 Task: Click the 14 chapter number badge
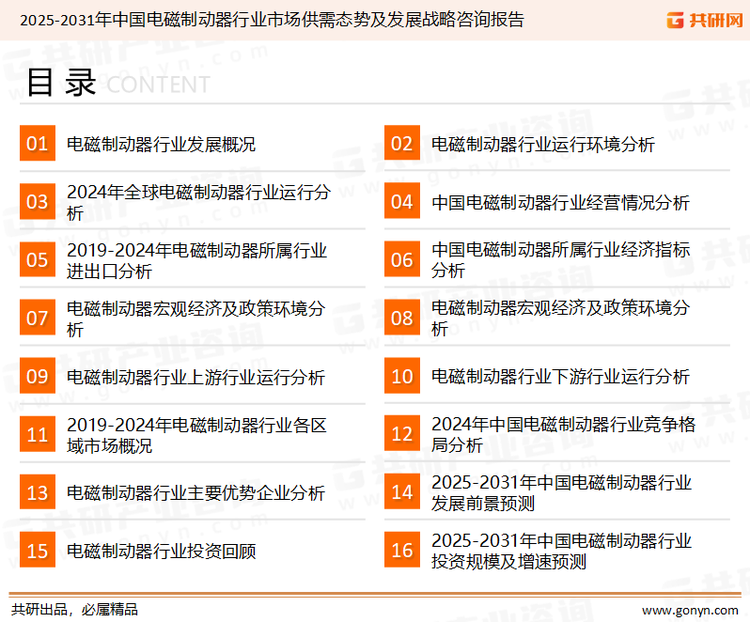(402, 492)
